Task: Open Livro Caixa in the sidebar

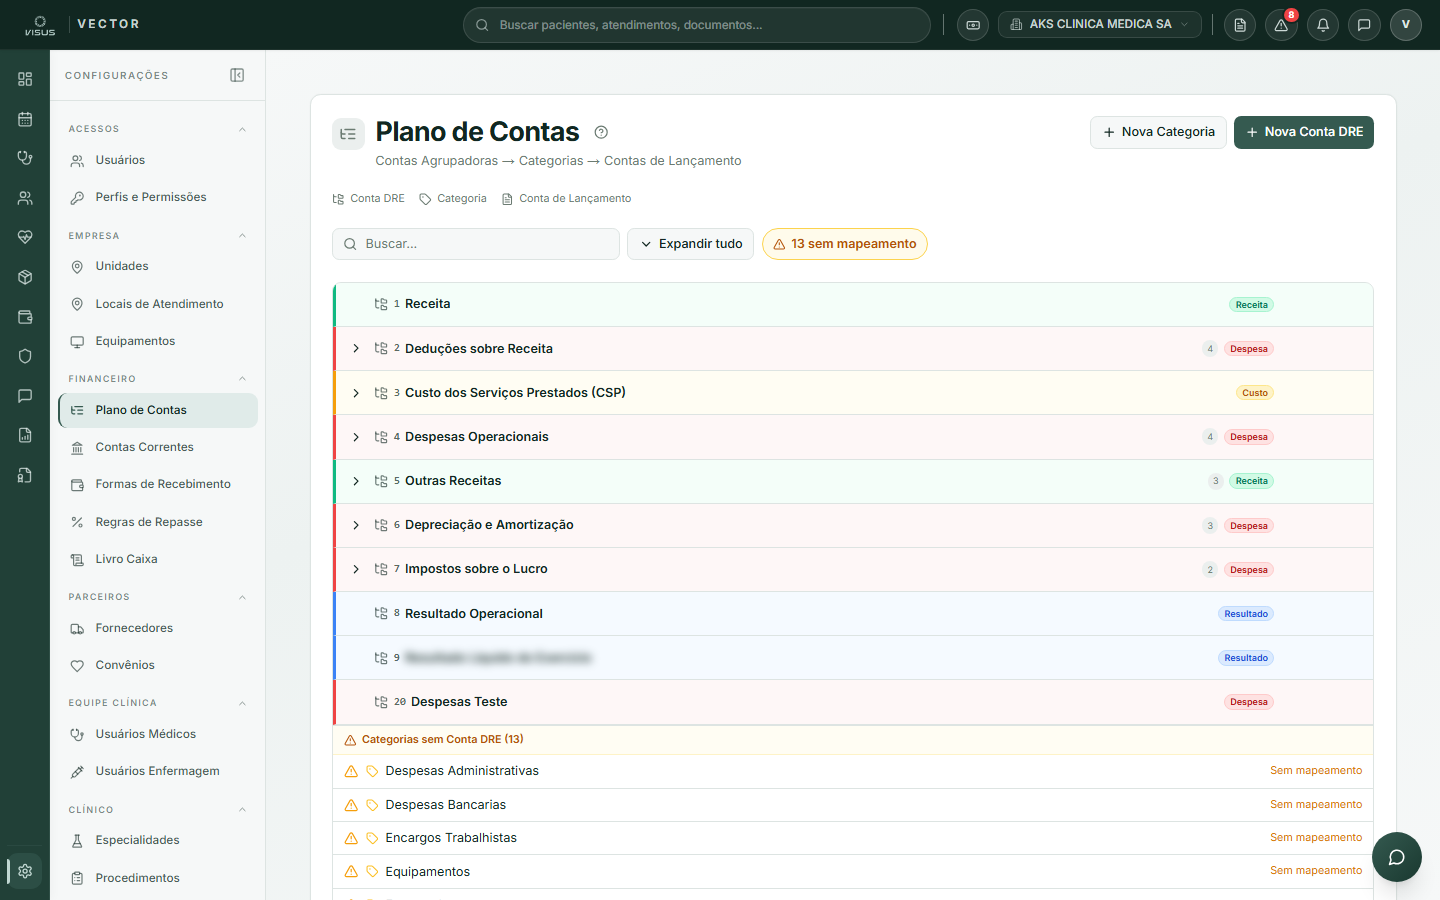Action: pos(158,559)
